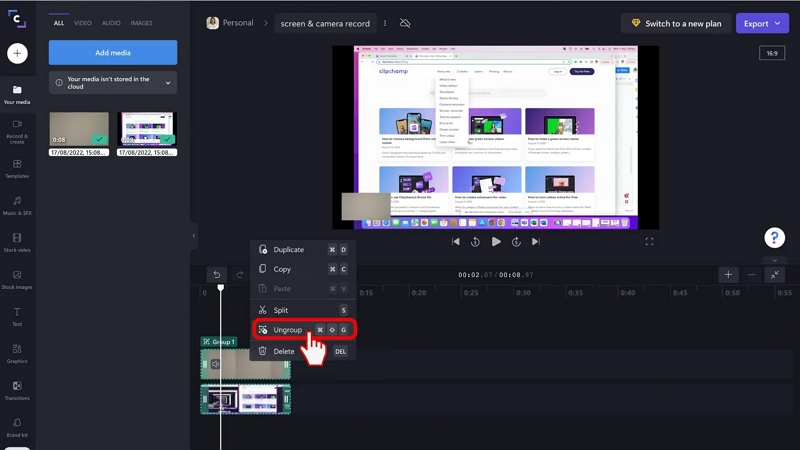The image size is (800, 450).
Task: Skip to end of video
Action: pyautogui.click(x=536, y=242)
